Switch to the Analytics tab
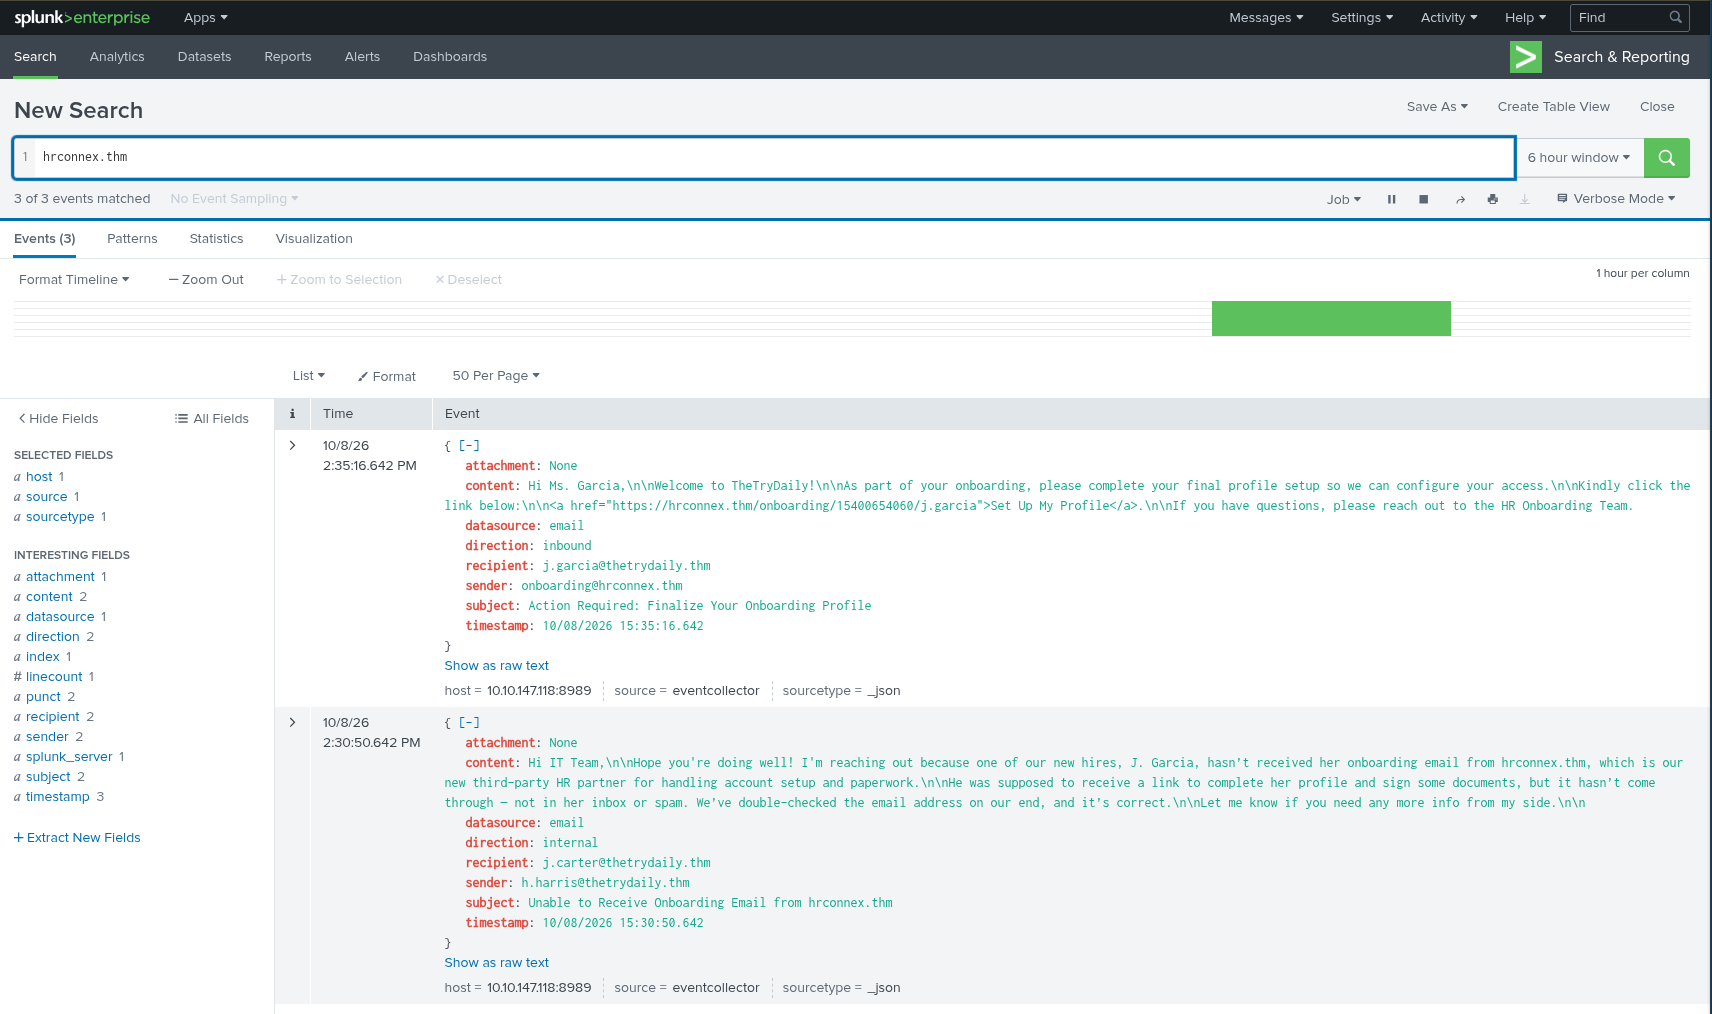 click(x=117, y=57)
